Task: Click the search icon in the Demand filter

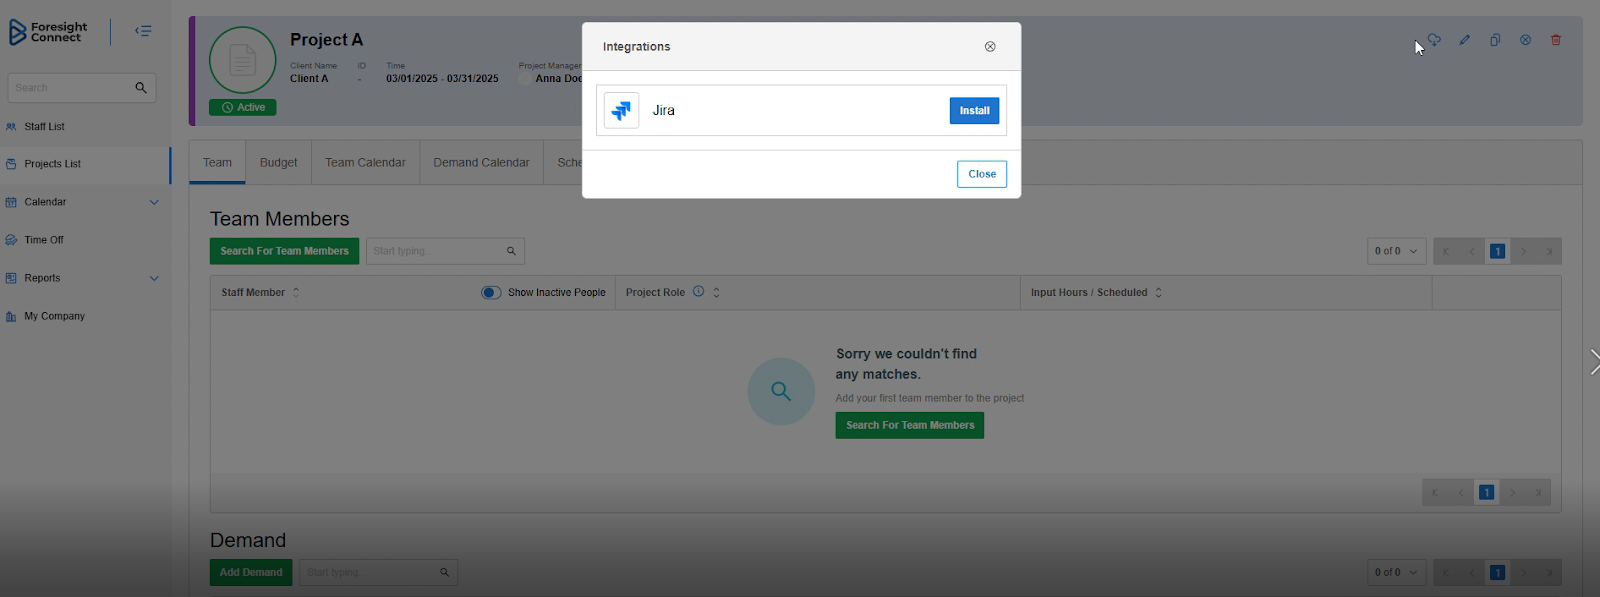Action: click(445, 572)
